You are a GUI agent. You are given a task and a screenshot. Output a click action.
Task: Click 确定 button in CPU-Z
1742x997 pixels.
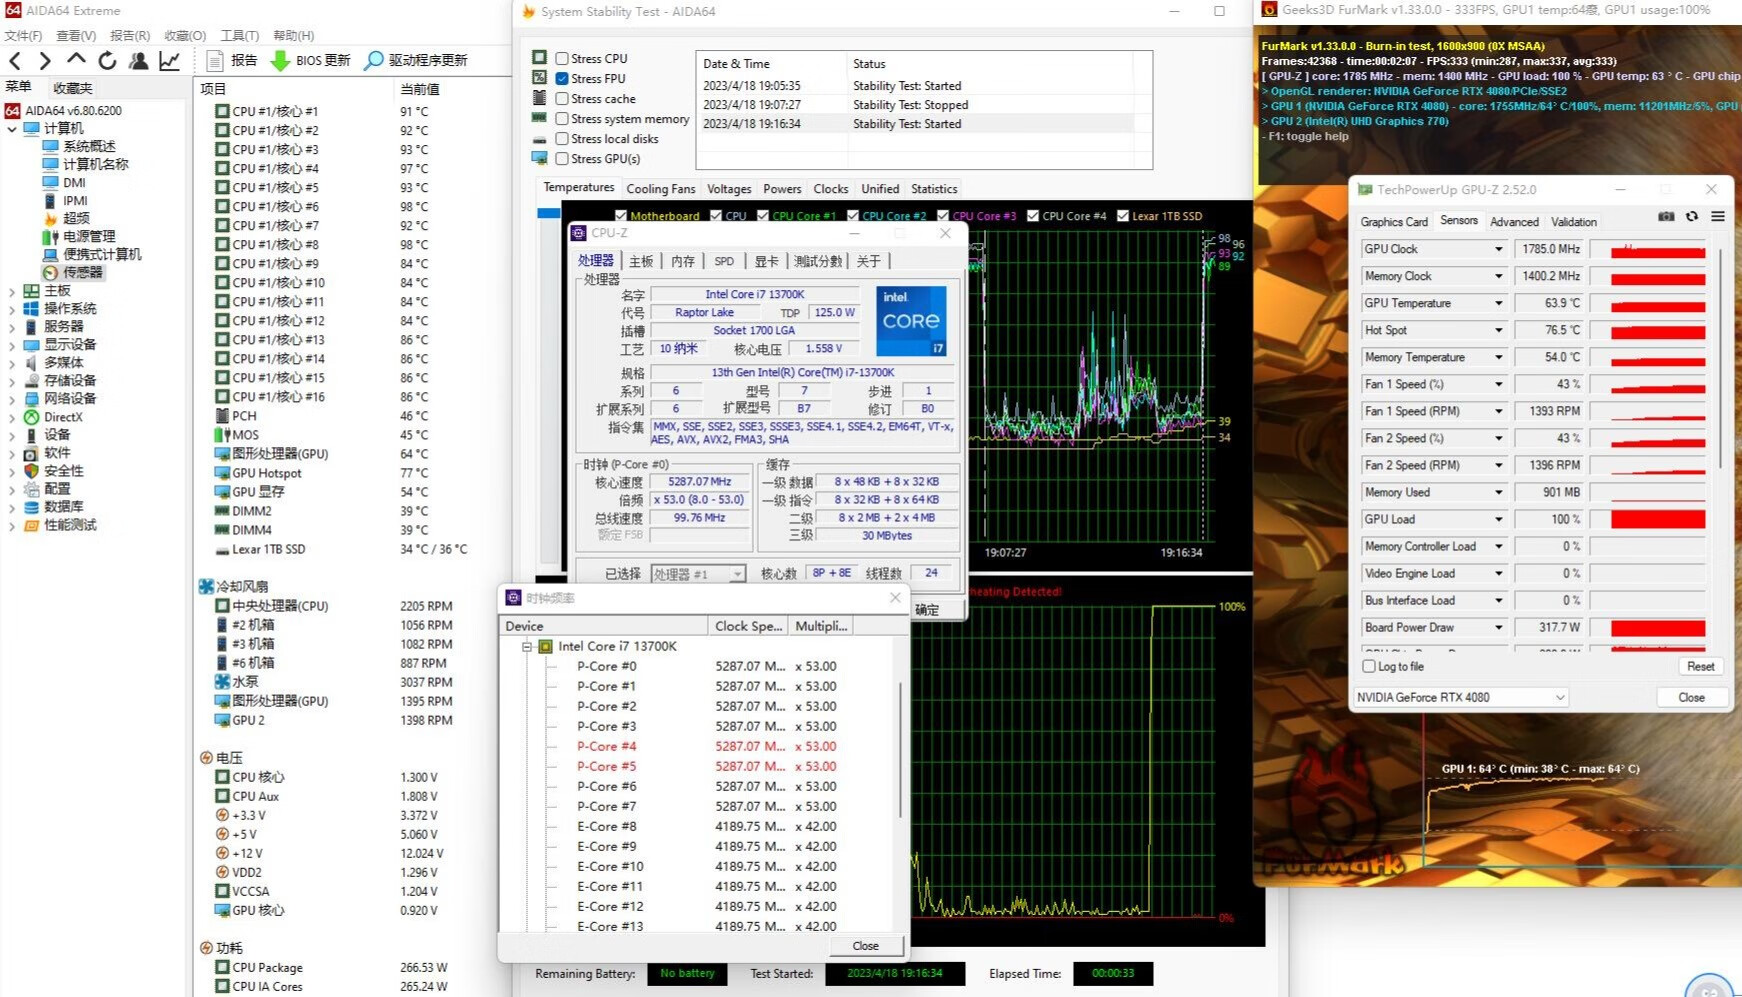coord(930,610)
